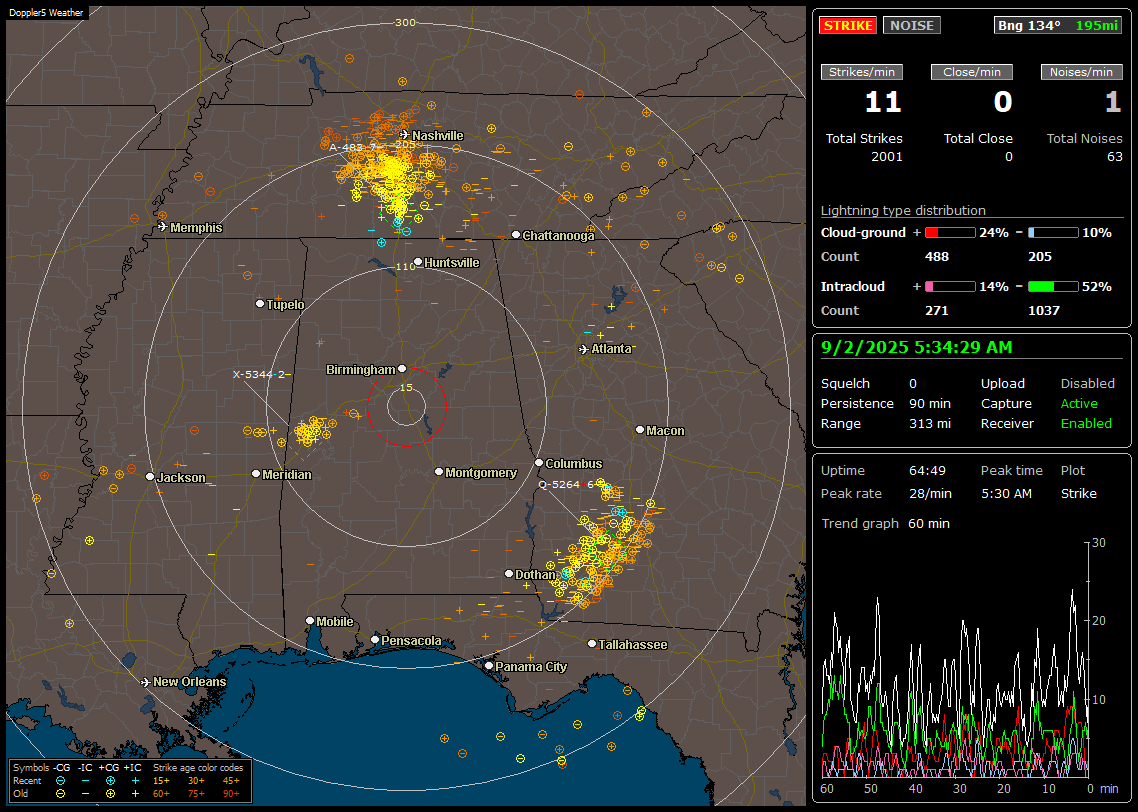This screenshot has width=1138, height=812.
Task: Click the Old -CG legend symbol
Action: pos(60,794)
